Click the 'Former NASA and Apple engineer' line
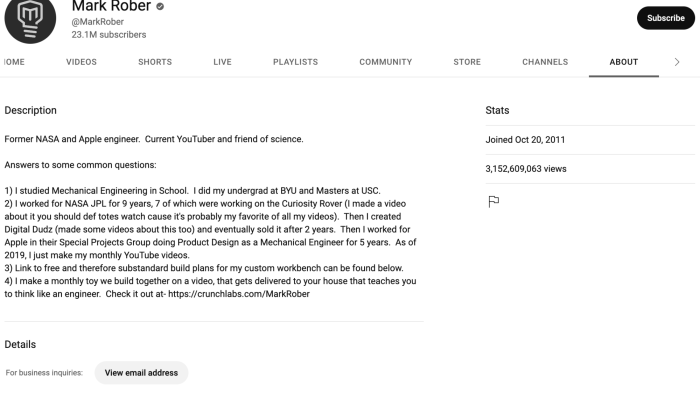Image resolution: width=700 pixels, height=394 pixels. pyautogui.click(x=154, y=139)
